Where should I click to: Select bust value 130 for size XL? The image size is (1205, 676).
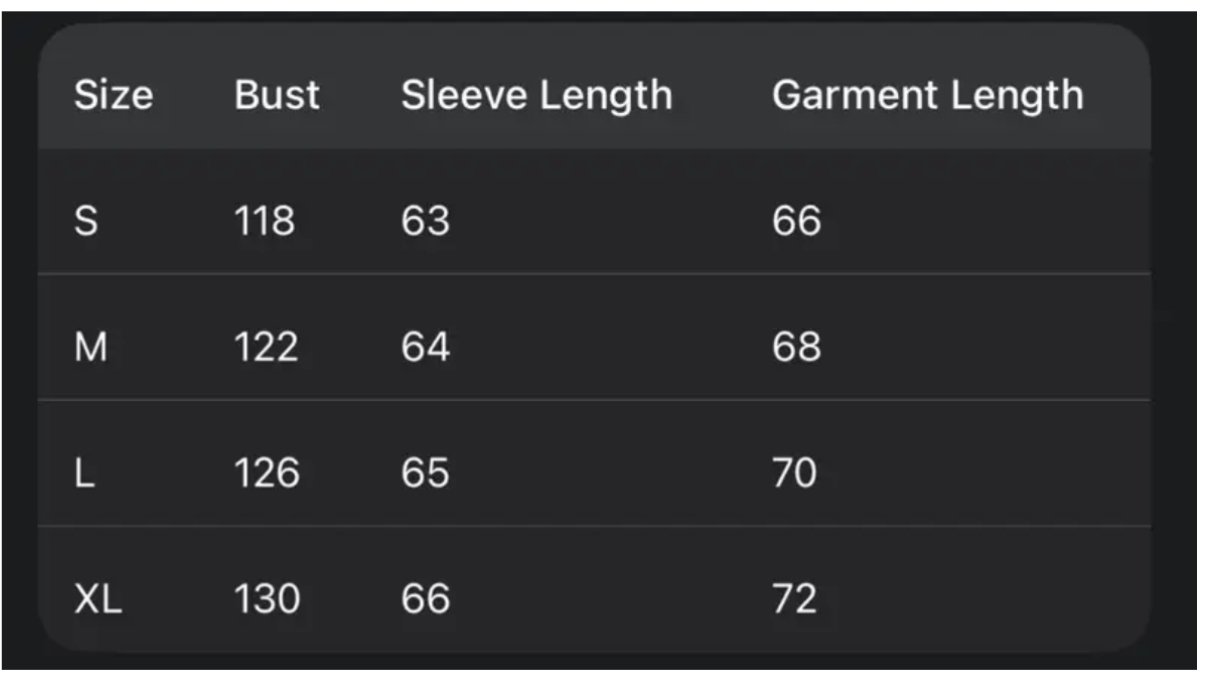266,600
